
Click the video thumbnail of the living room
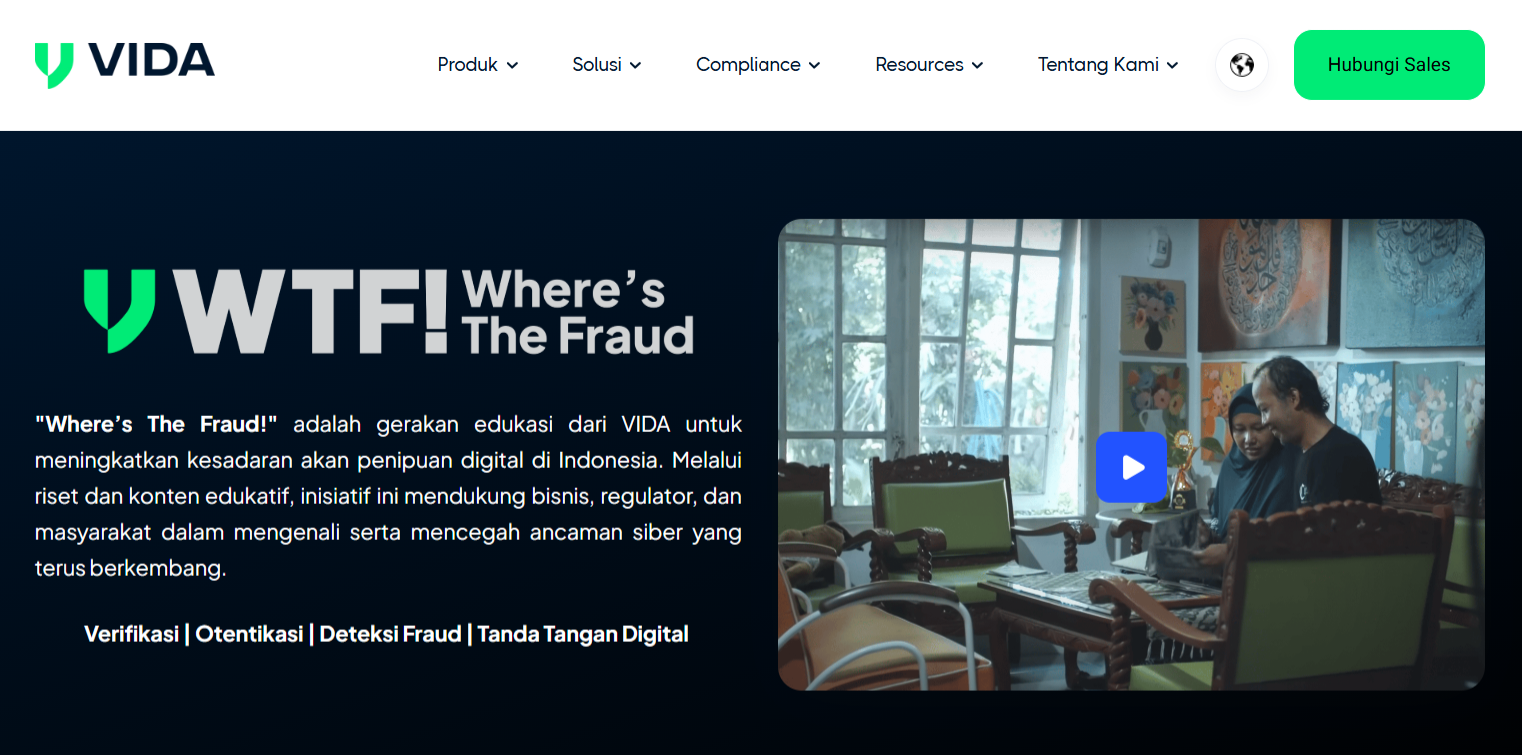(1131, 454)
